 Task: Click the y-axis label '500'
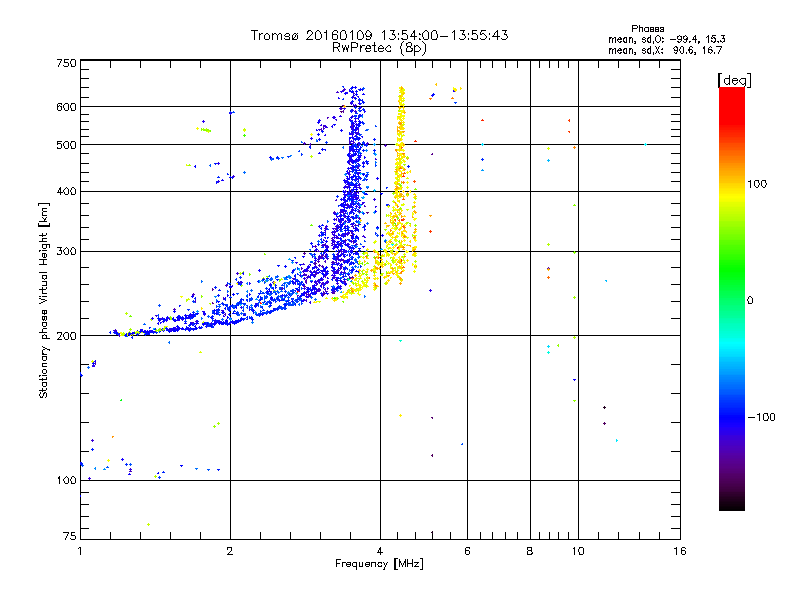coord(66,145)
